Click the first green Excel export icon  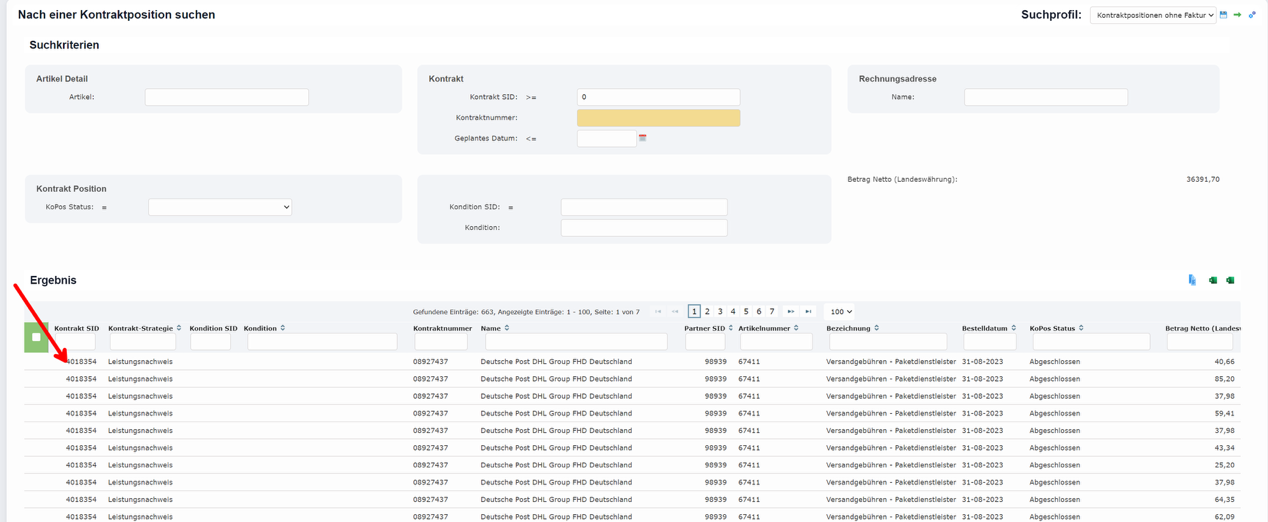point(1213,280)
